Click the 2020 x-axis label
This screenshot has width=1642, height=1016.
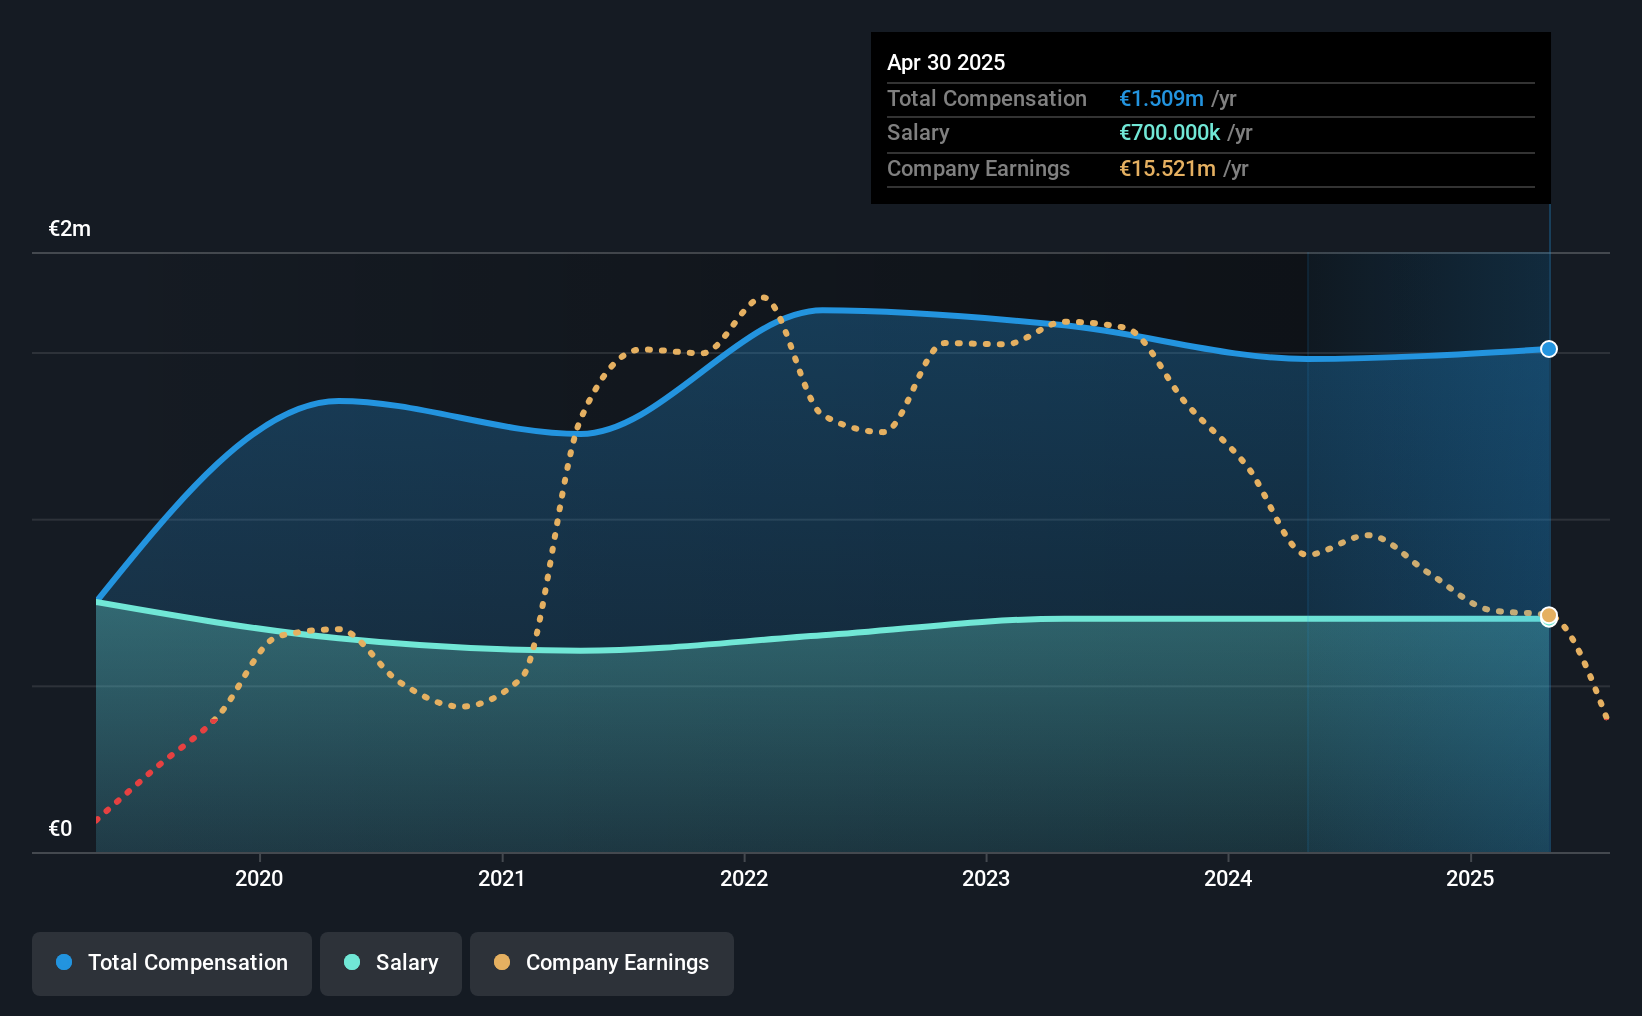point(259,878)
